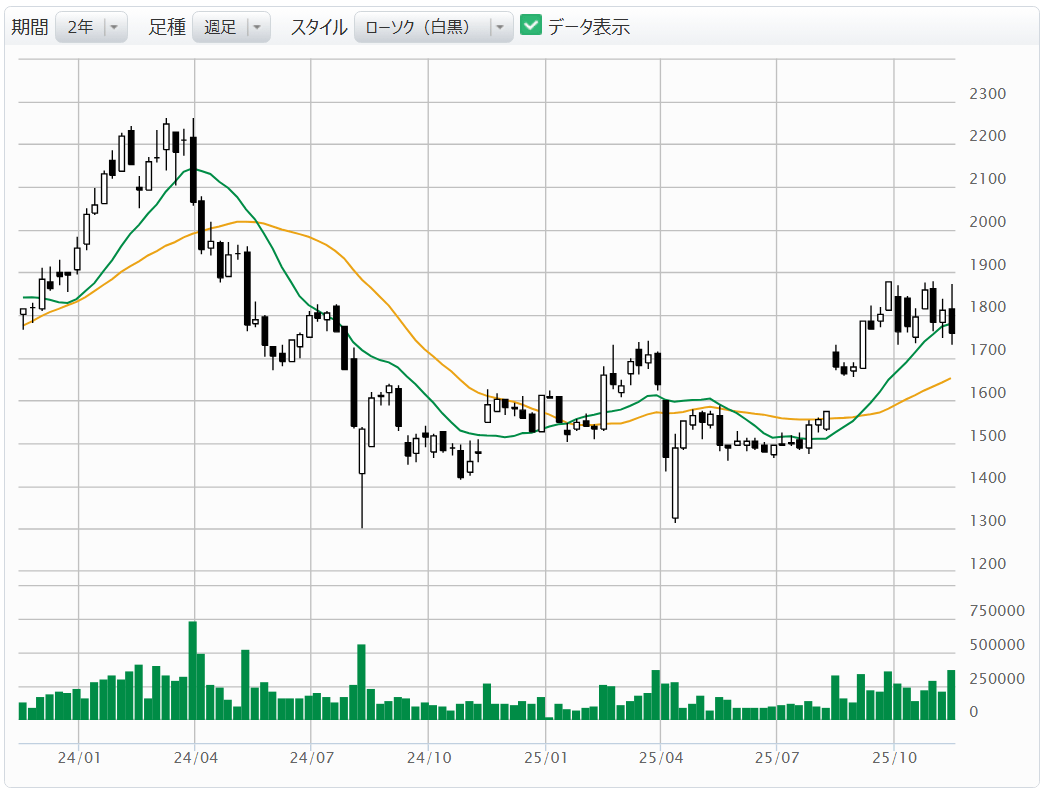Screen dimensions: 1045x795
Task: Click the rightmost black candlestick on the chart
Action: click(x=951, y=320)
